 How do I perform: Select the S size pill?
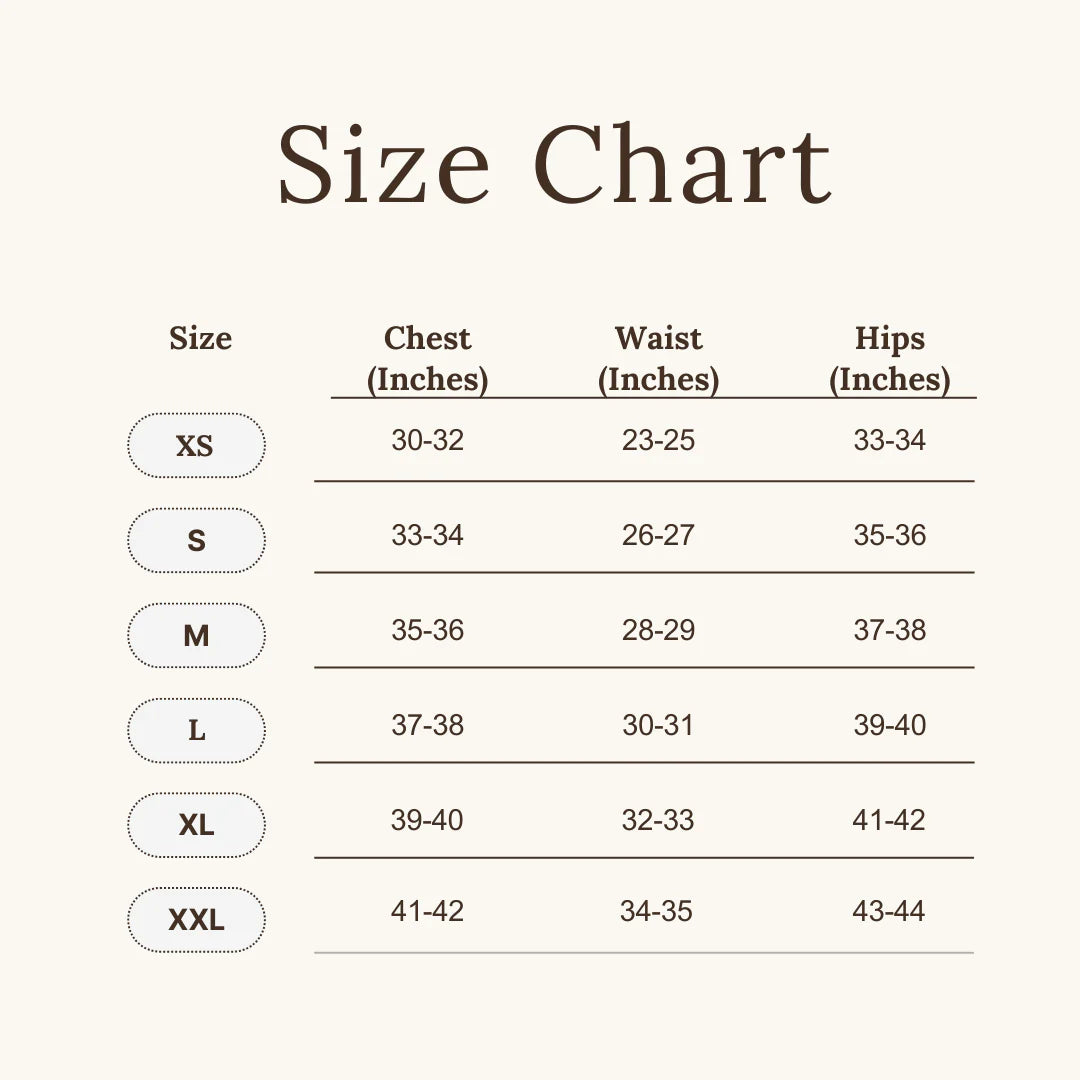pyautogui.click(x=196, y=541)
